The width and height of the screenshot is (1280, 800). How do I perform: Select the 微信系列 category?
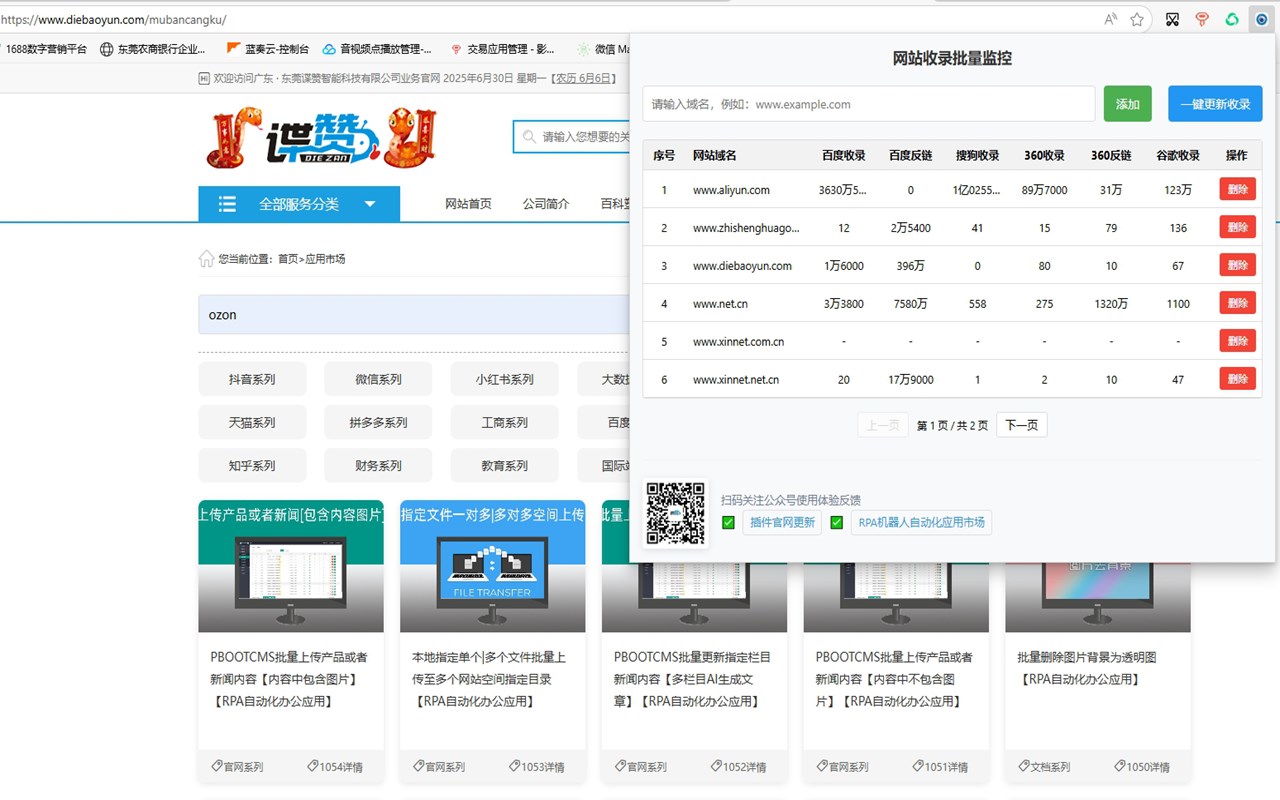coord(378,379)
